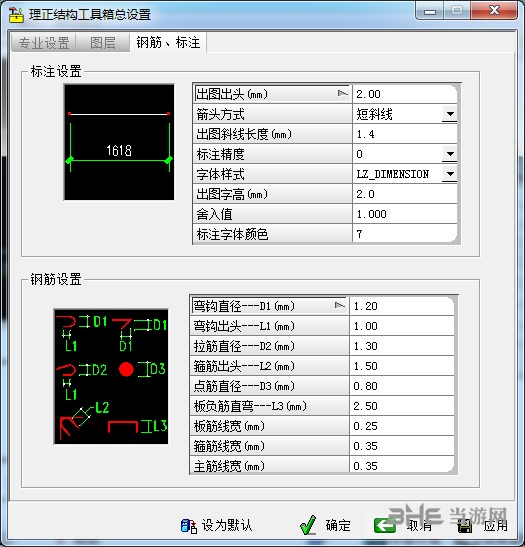This screenshot has width=525, height=547.
Task: Click the 标注字体颜色 value 7
Action: [405, 234]
